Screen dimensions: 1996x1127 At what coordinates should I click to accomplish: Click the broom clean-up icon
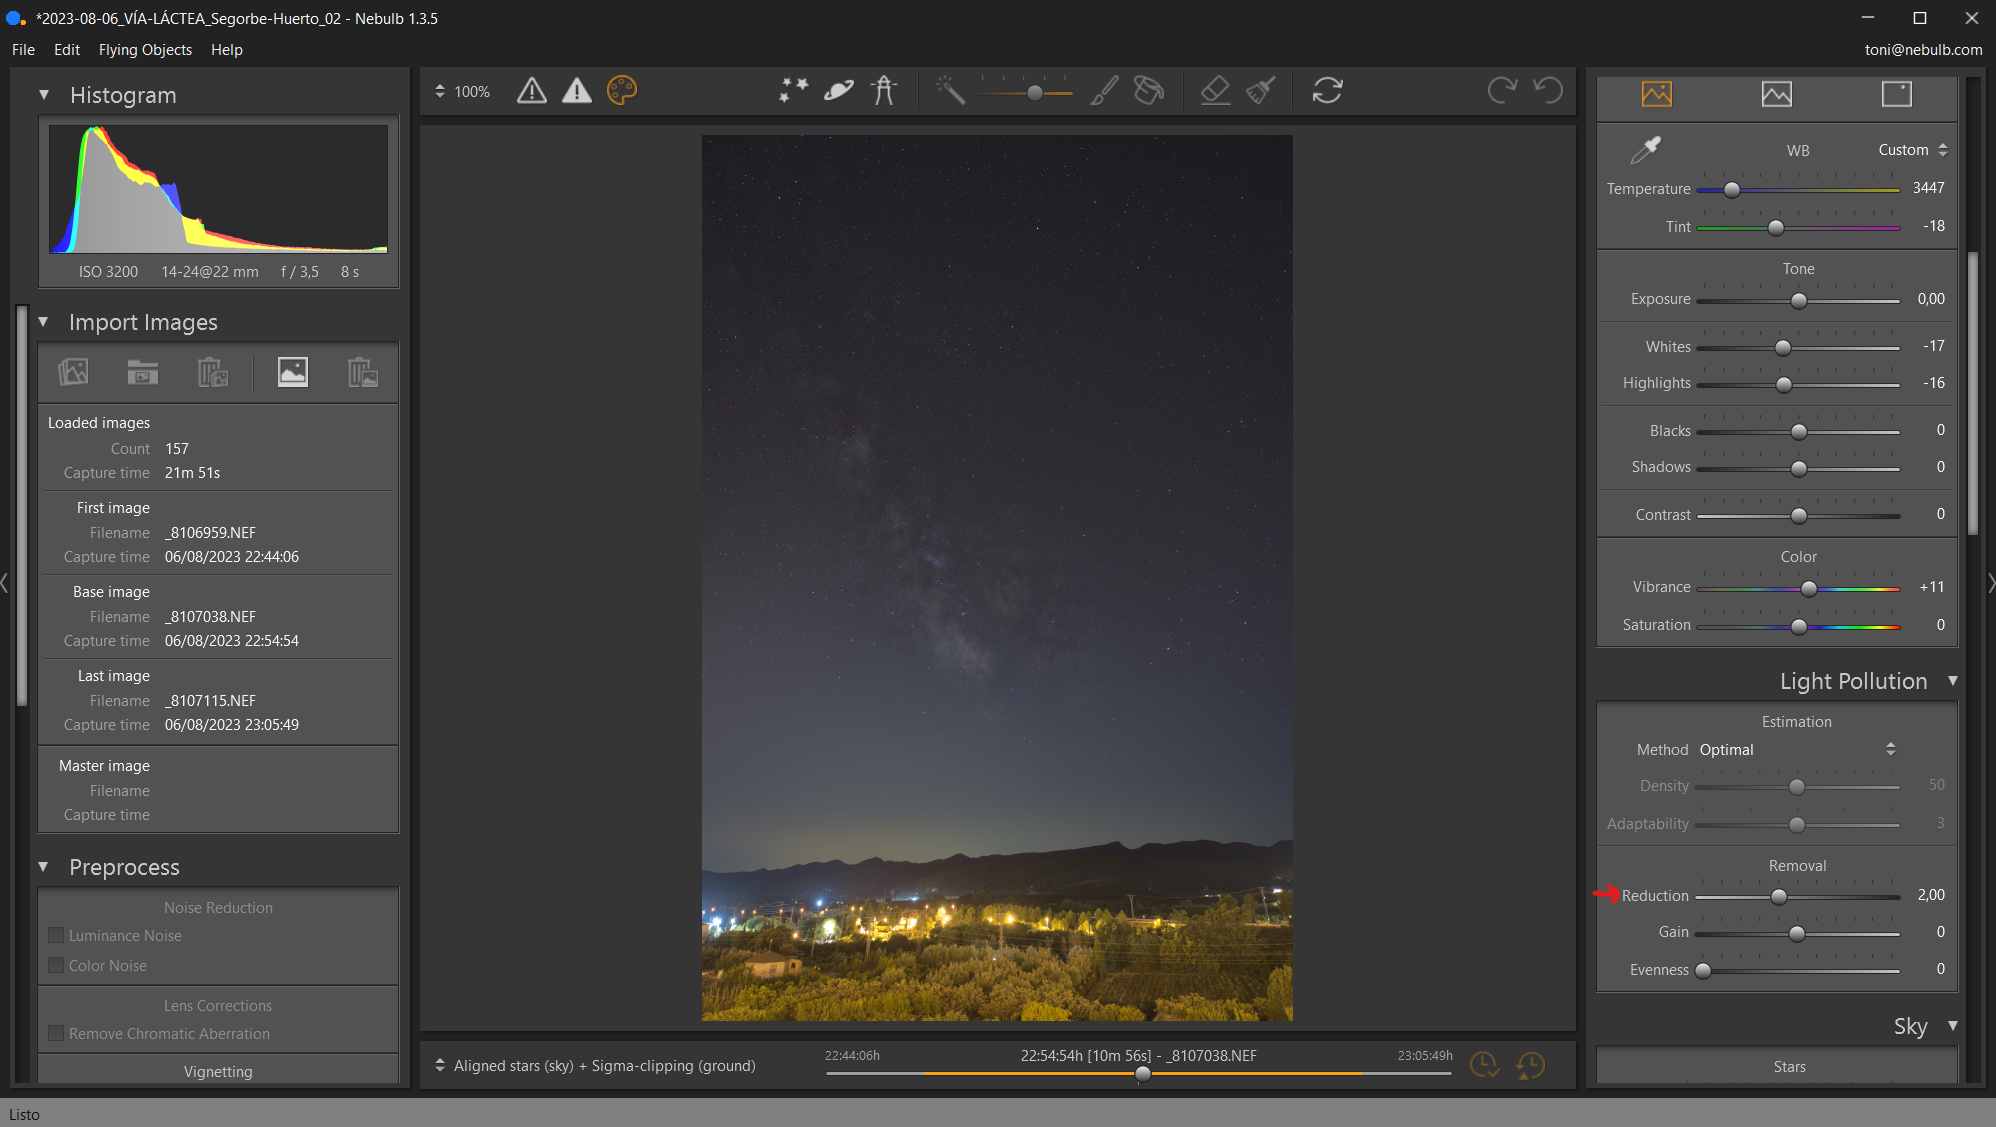[x=1260, y=91]
